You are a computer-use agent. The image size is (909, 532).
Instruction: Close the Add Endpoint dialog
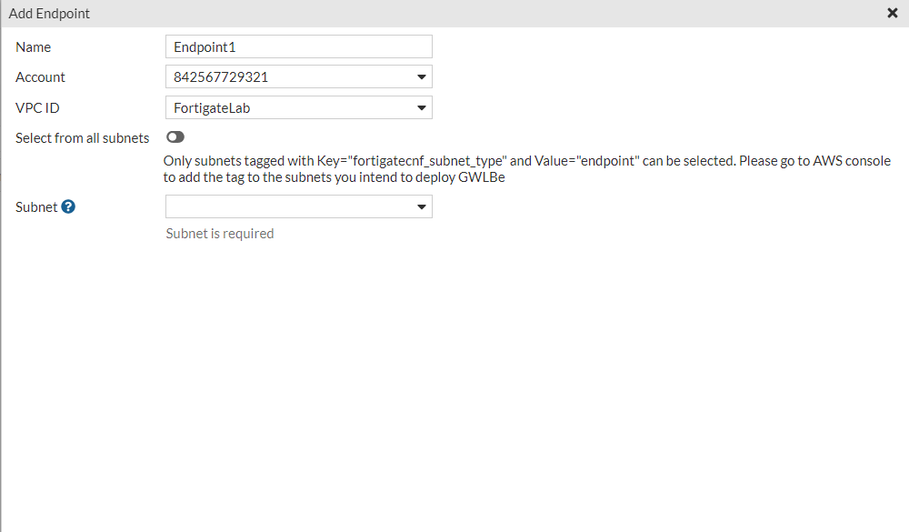coord(892,14)
